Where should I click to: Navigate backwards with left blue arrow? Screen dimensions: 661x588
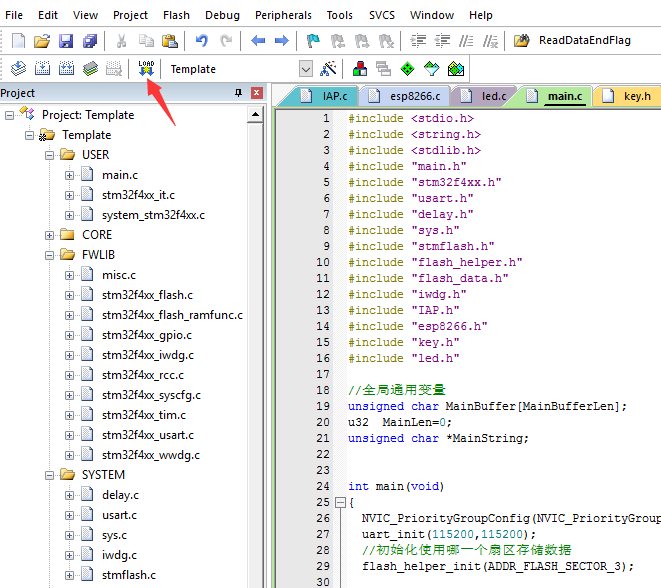(x=258, y=41)
